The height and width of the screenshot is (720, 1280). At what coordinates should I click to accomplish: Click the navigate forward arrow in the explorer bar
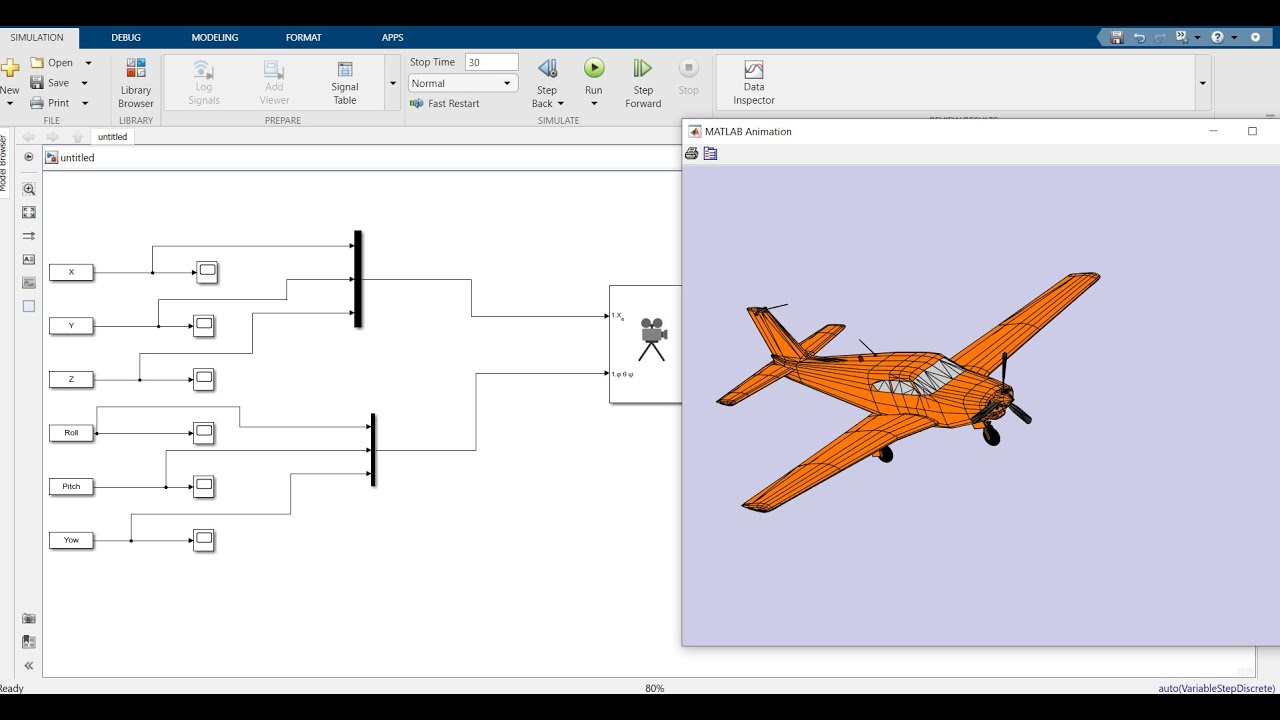(x=52, y=137)
